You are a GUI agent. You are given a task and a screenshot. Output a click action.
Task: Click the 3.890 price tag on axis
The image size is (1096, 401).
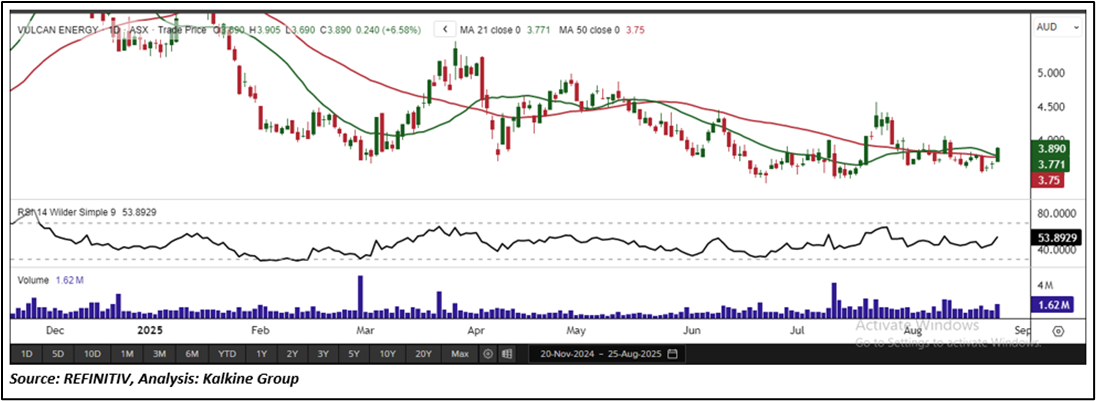1050,150
